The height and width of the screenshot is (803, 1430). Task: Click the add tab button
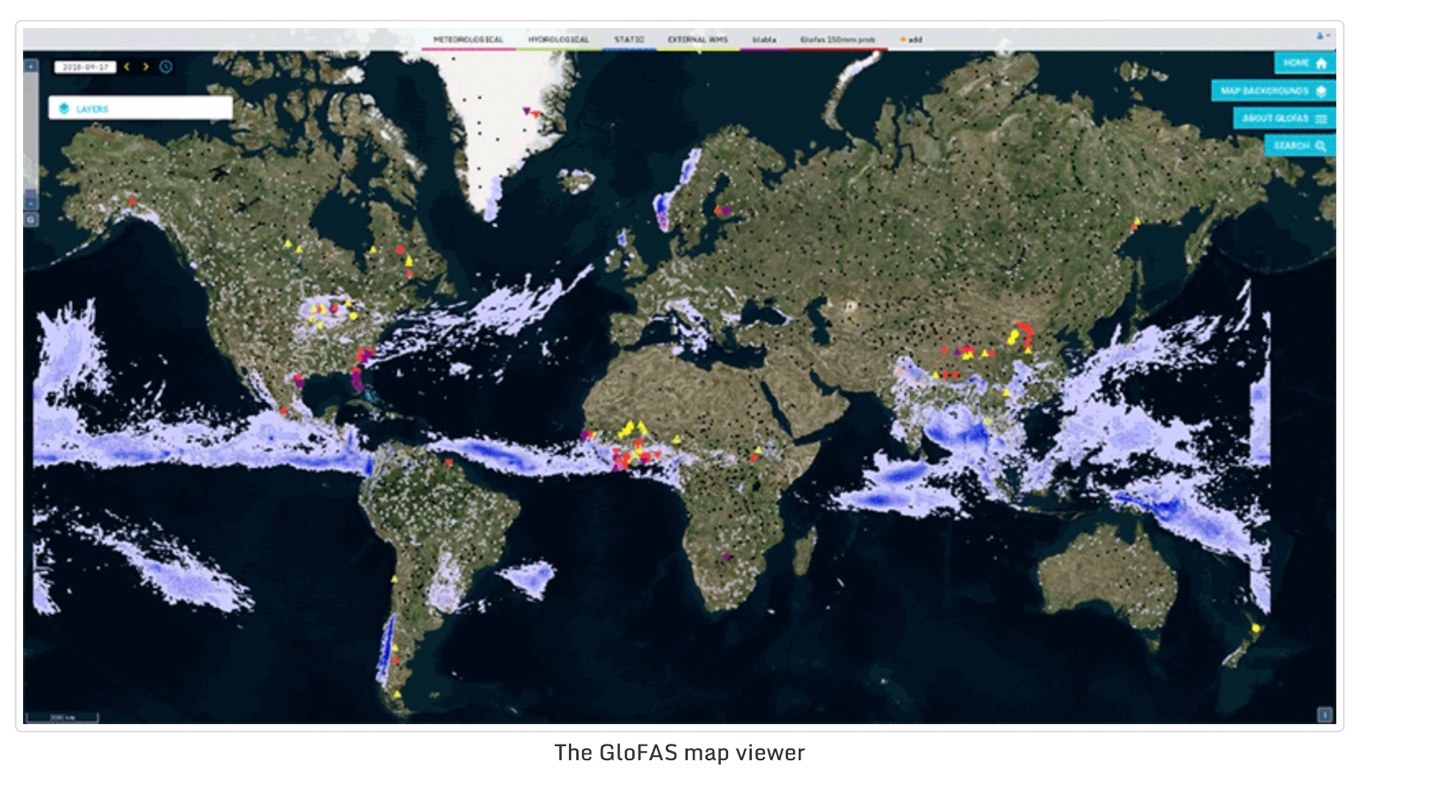[911, 40]
